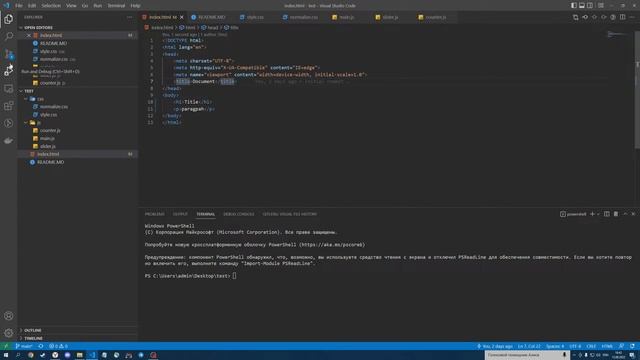This screenshot has width=640, height=360.
Task: Click the CRLF end-of-line setting
Action: click(591, 346)
